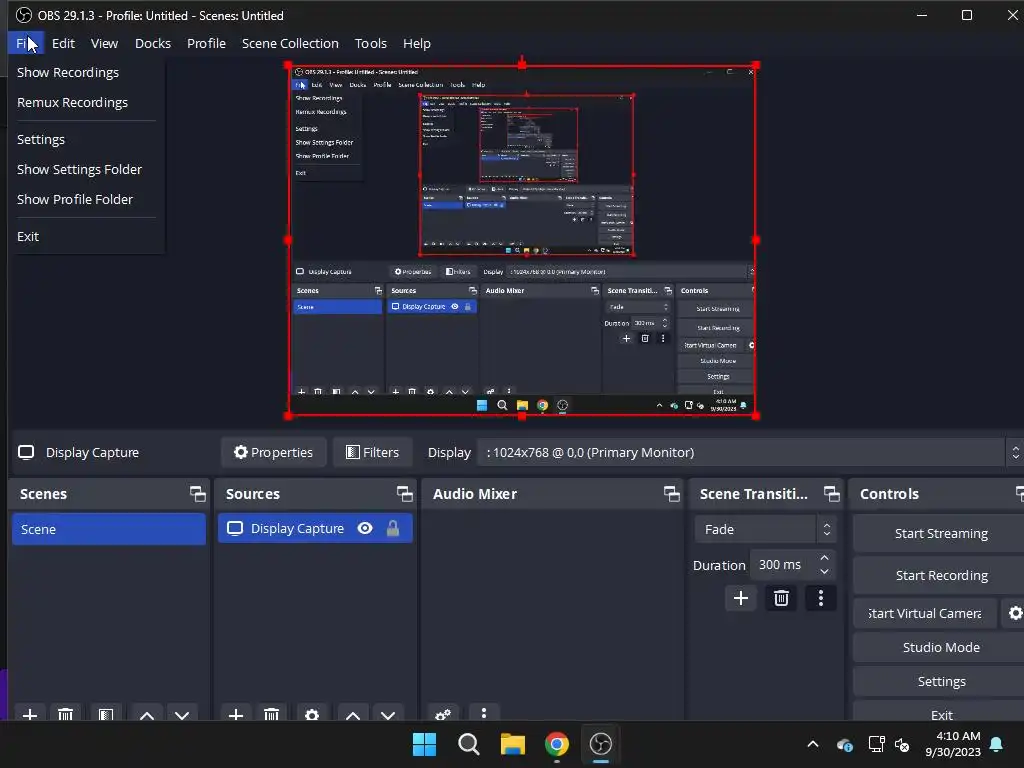Open virtual camera settings gear icon
Image resolution: width=1024 pixels, height=768 pixels.
tap(1015, 613)
